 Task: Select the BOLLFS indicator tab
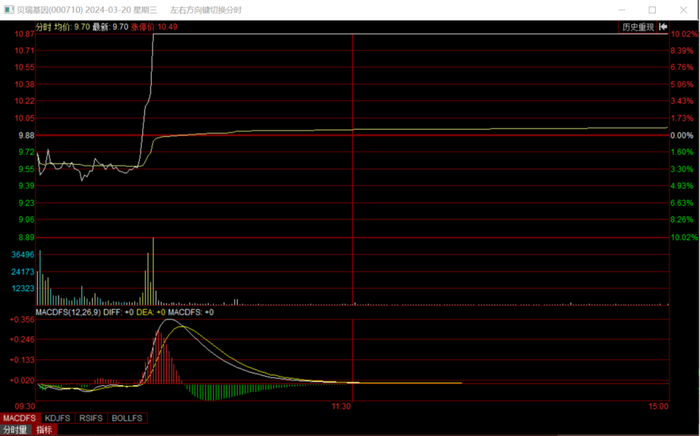127,418
